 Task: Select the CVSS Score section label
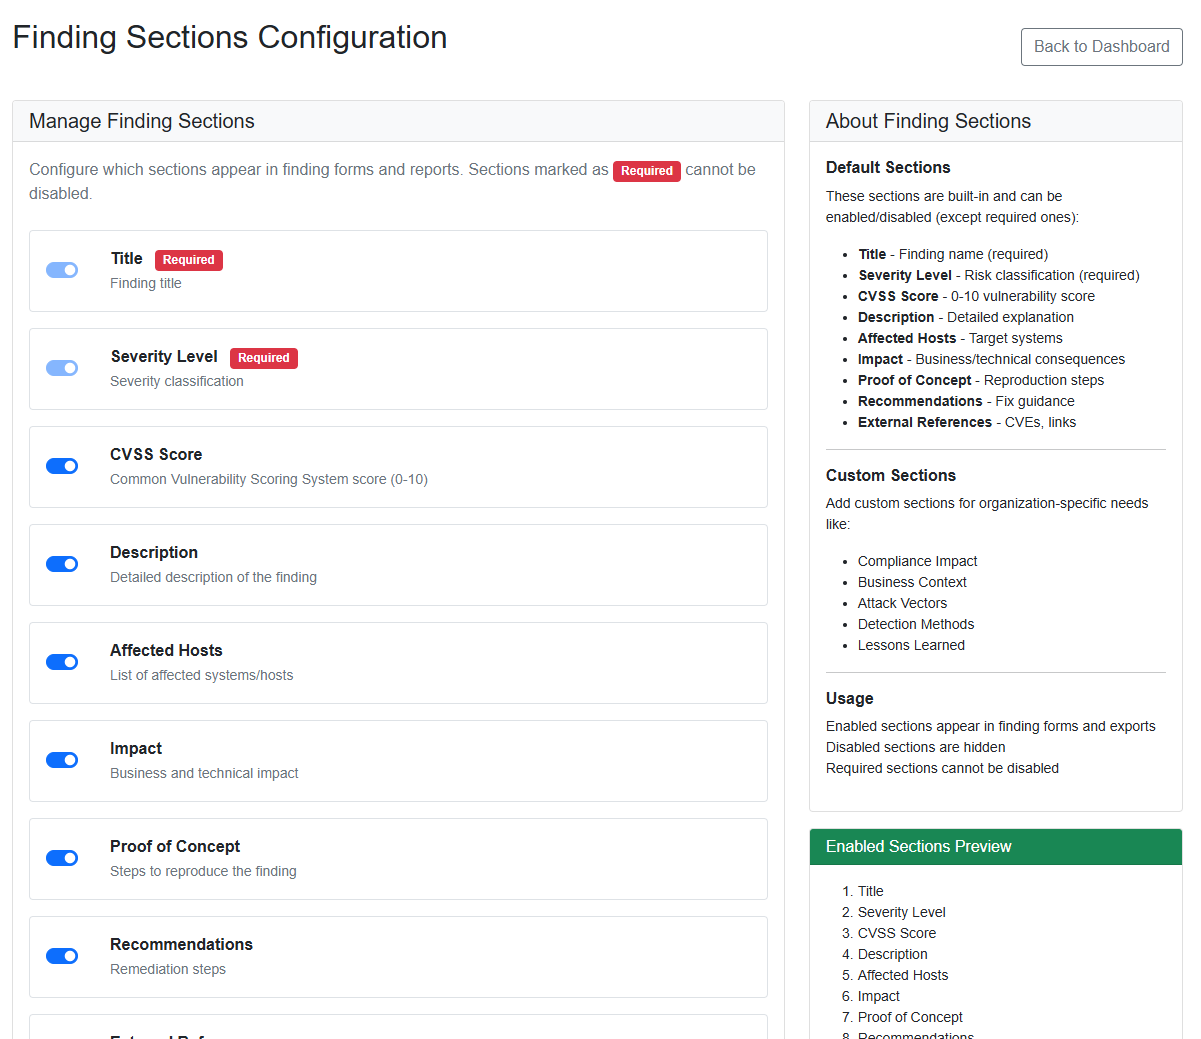point(156,455)
